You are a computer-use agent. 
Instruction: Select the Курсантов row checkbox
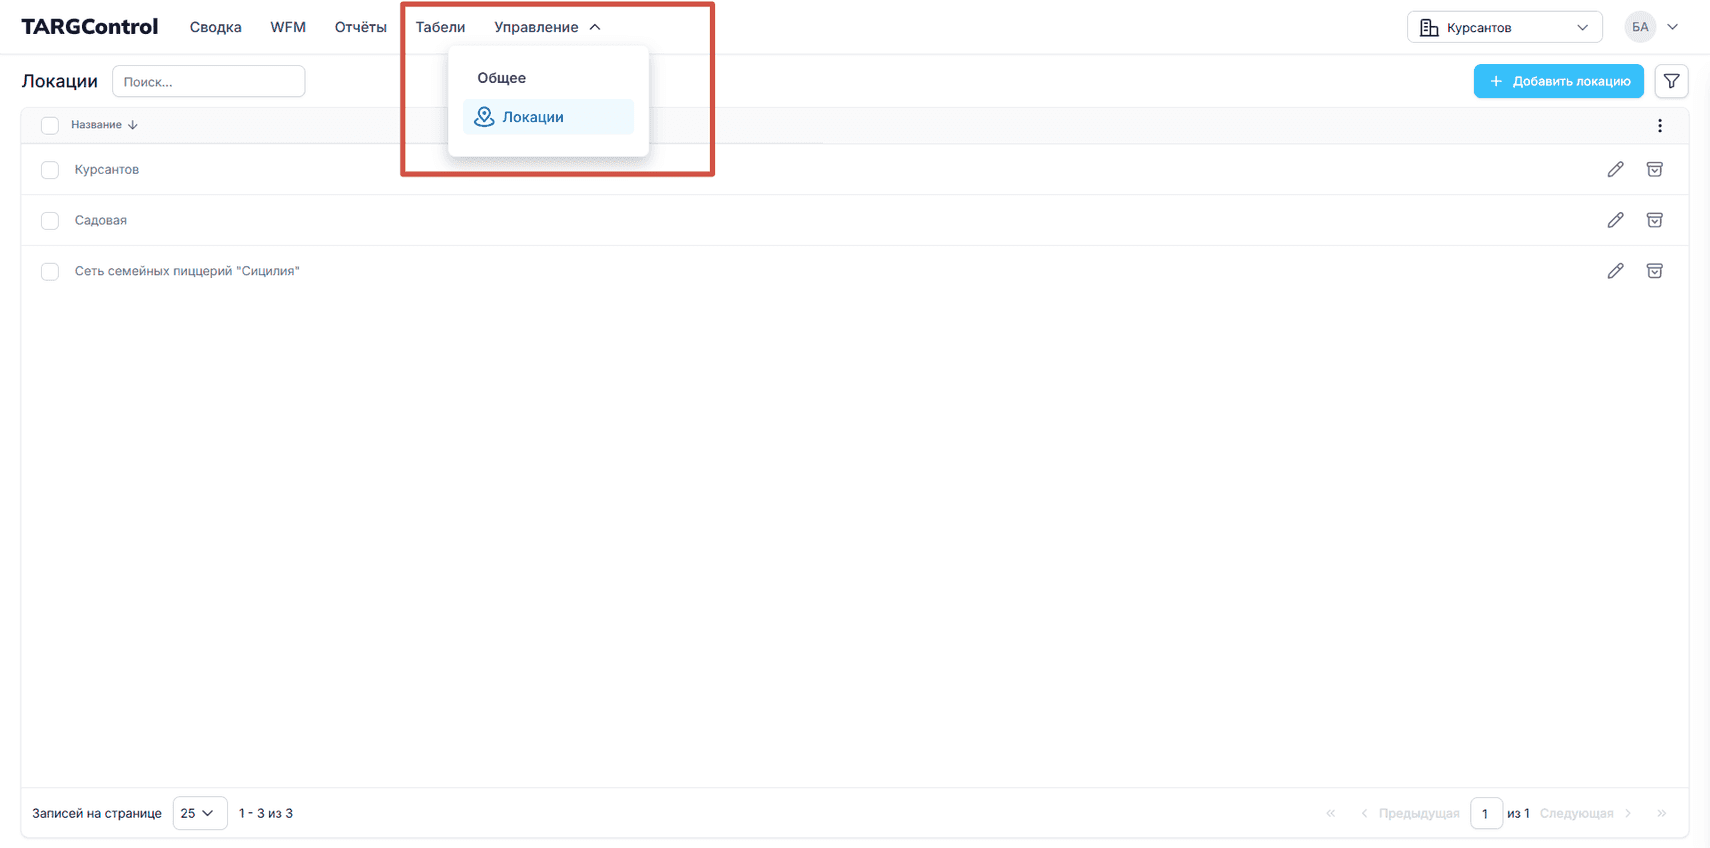tap(50, 170)
